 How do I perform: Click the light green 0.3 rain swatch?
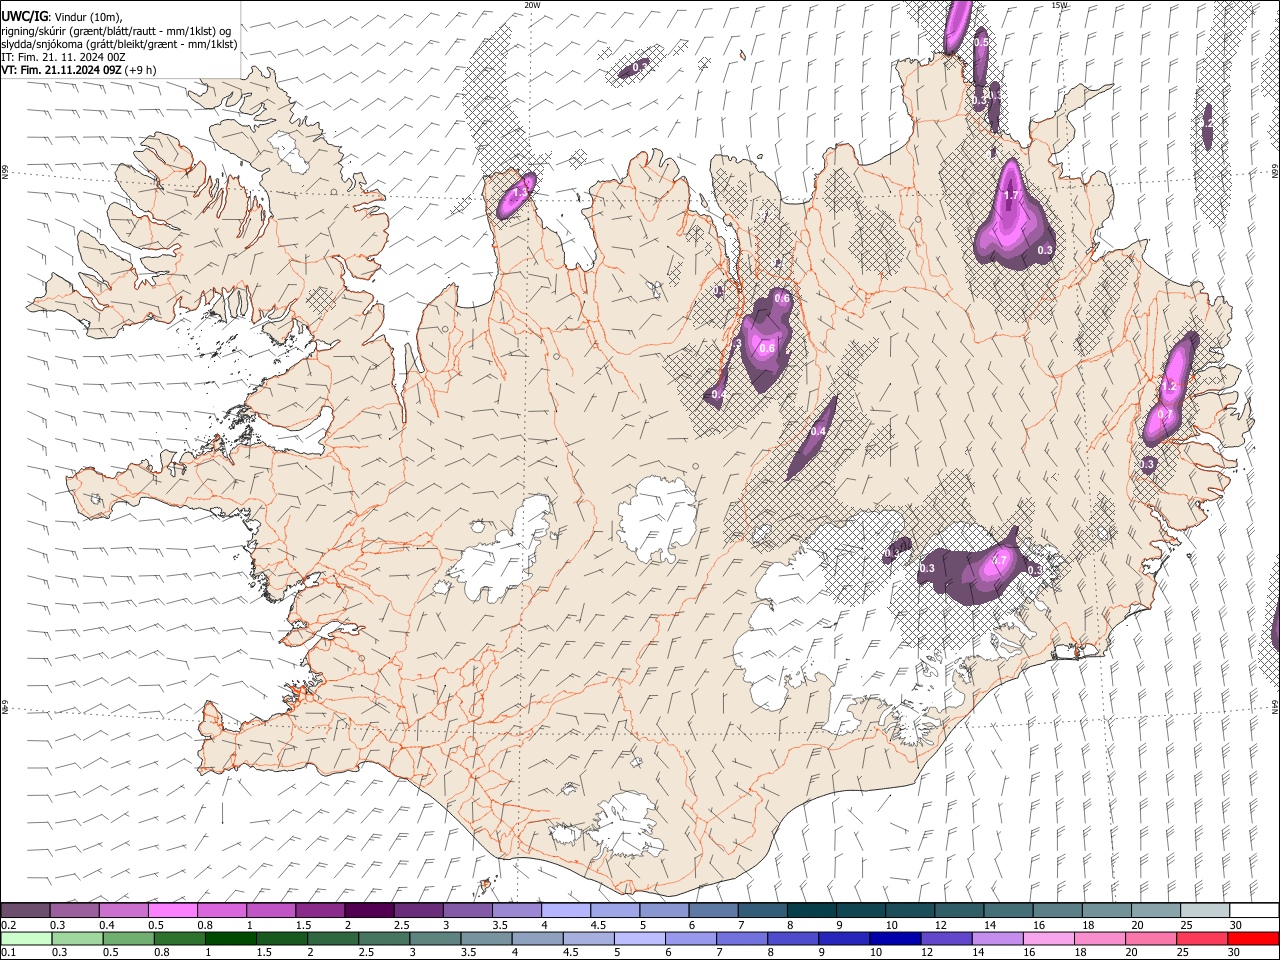point(78,938)
